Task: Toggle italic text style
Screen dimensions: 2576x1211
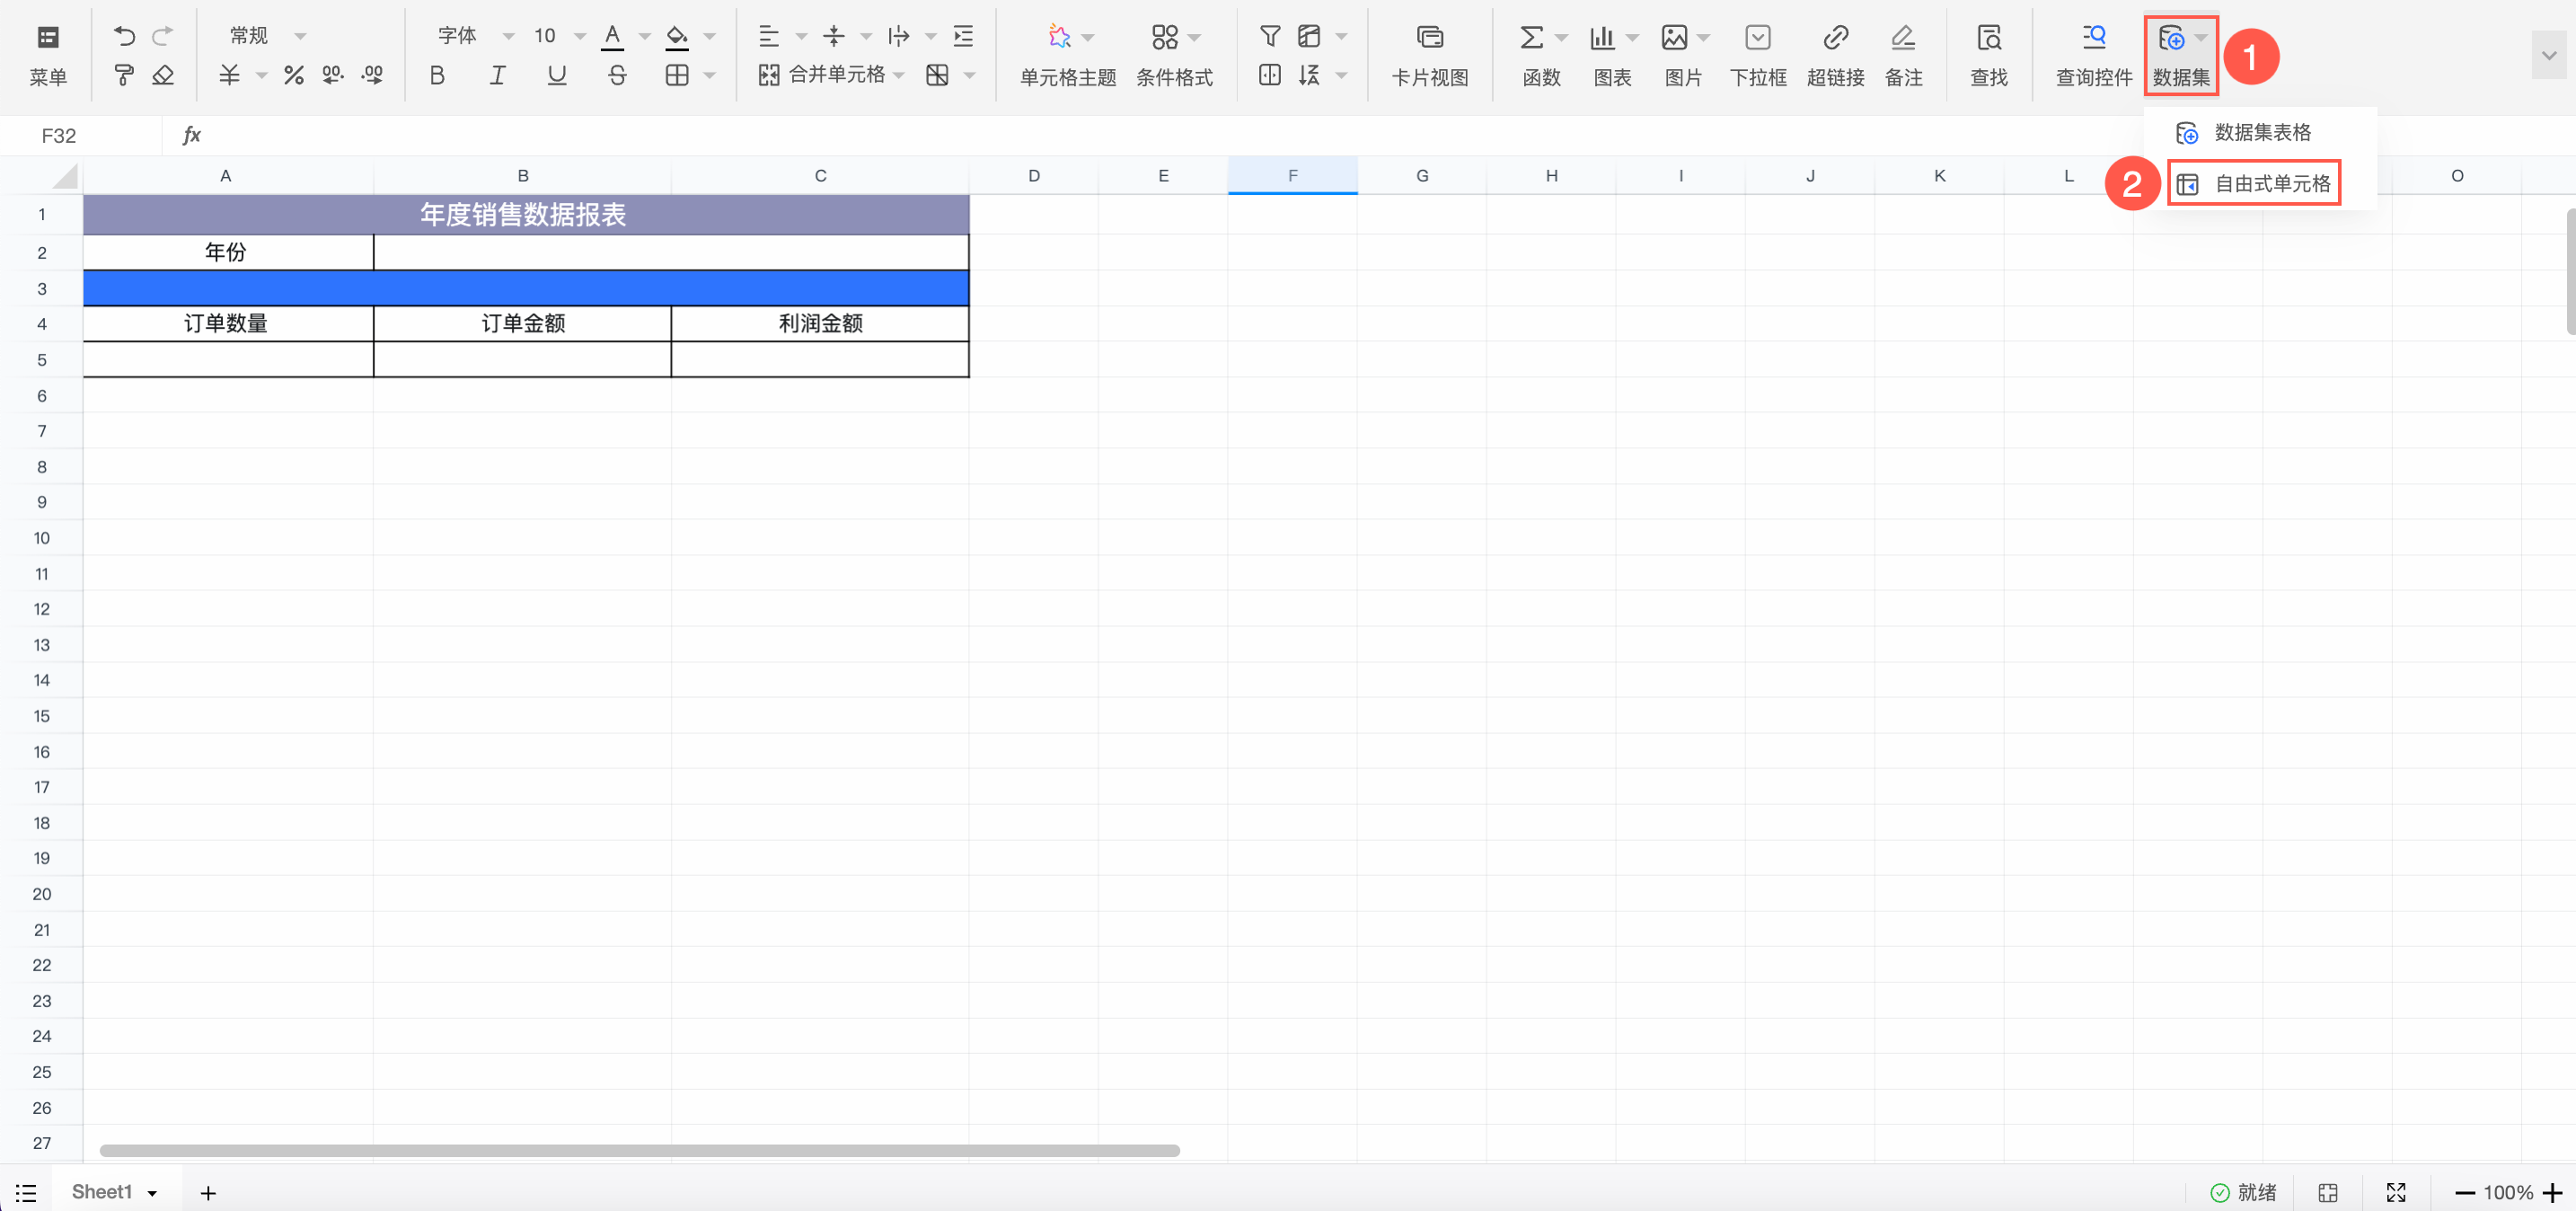Action: (497, 75)
